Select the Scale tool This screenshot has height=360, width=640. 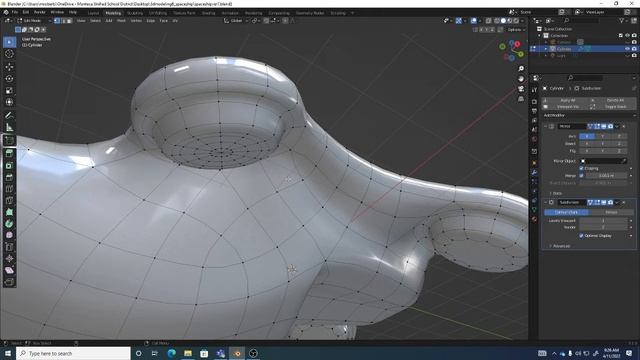(9, 90)
